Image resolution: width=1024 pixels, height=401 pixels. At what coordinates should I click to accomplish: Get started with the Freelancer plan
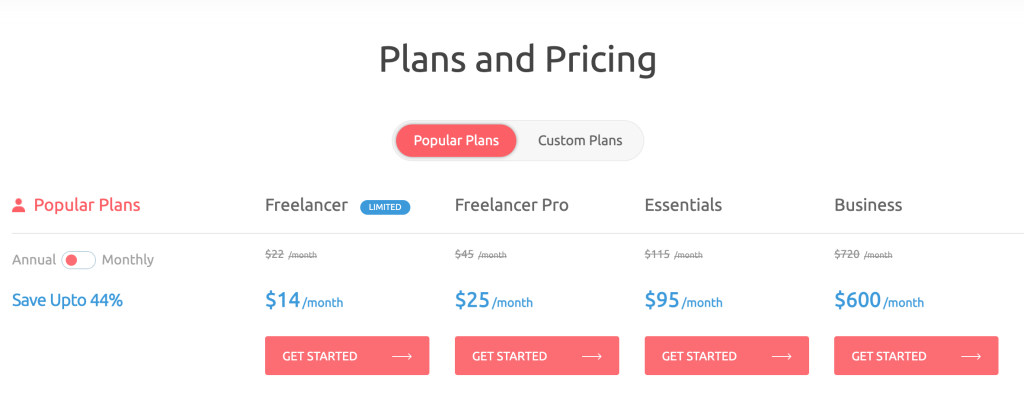point(347,356)
